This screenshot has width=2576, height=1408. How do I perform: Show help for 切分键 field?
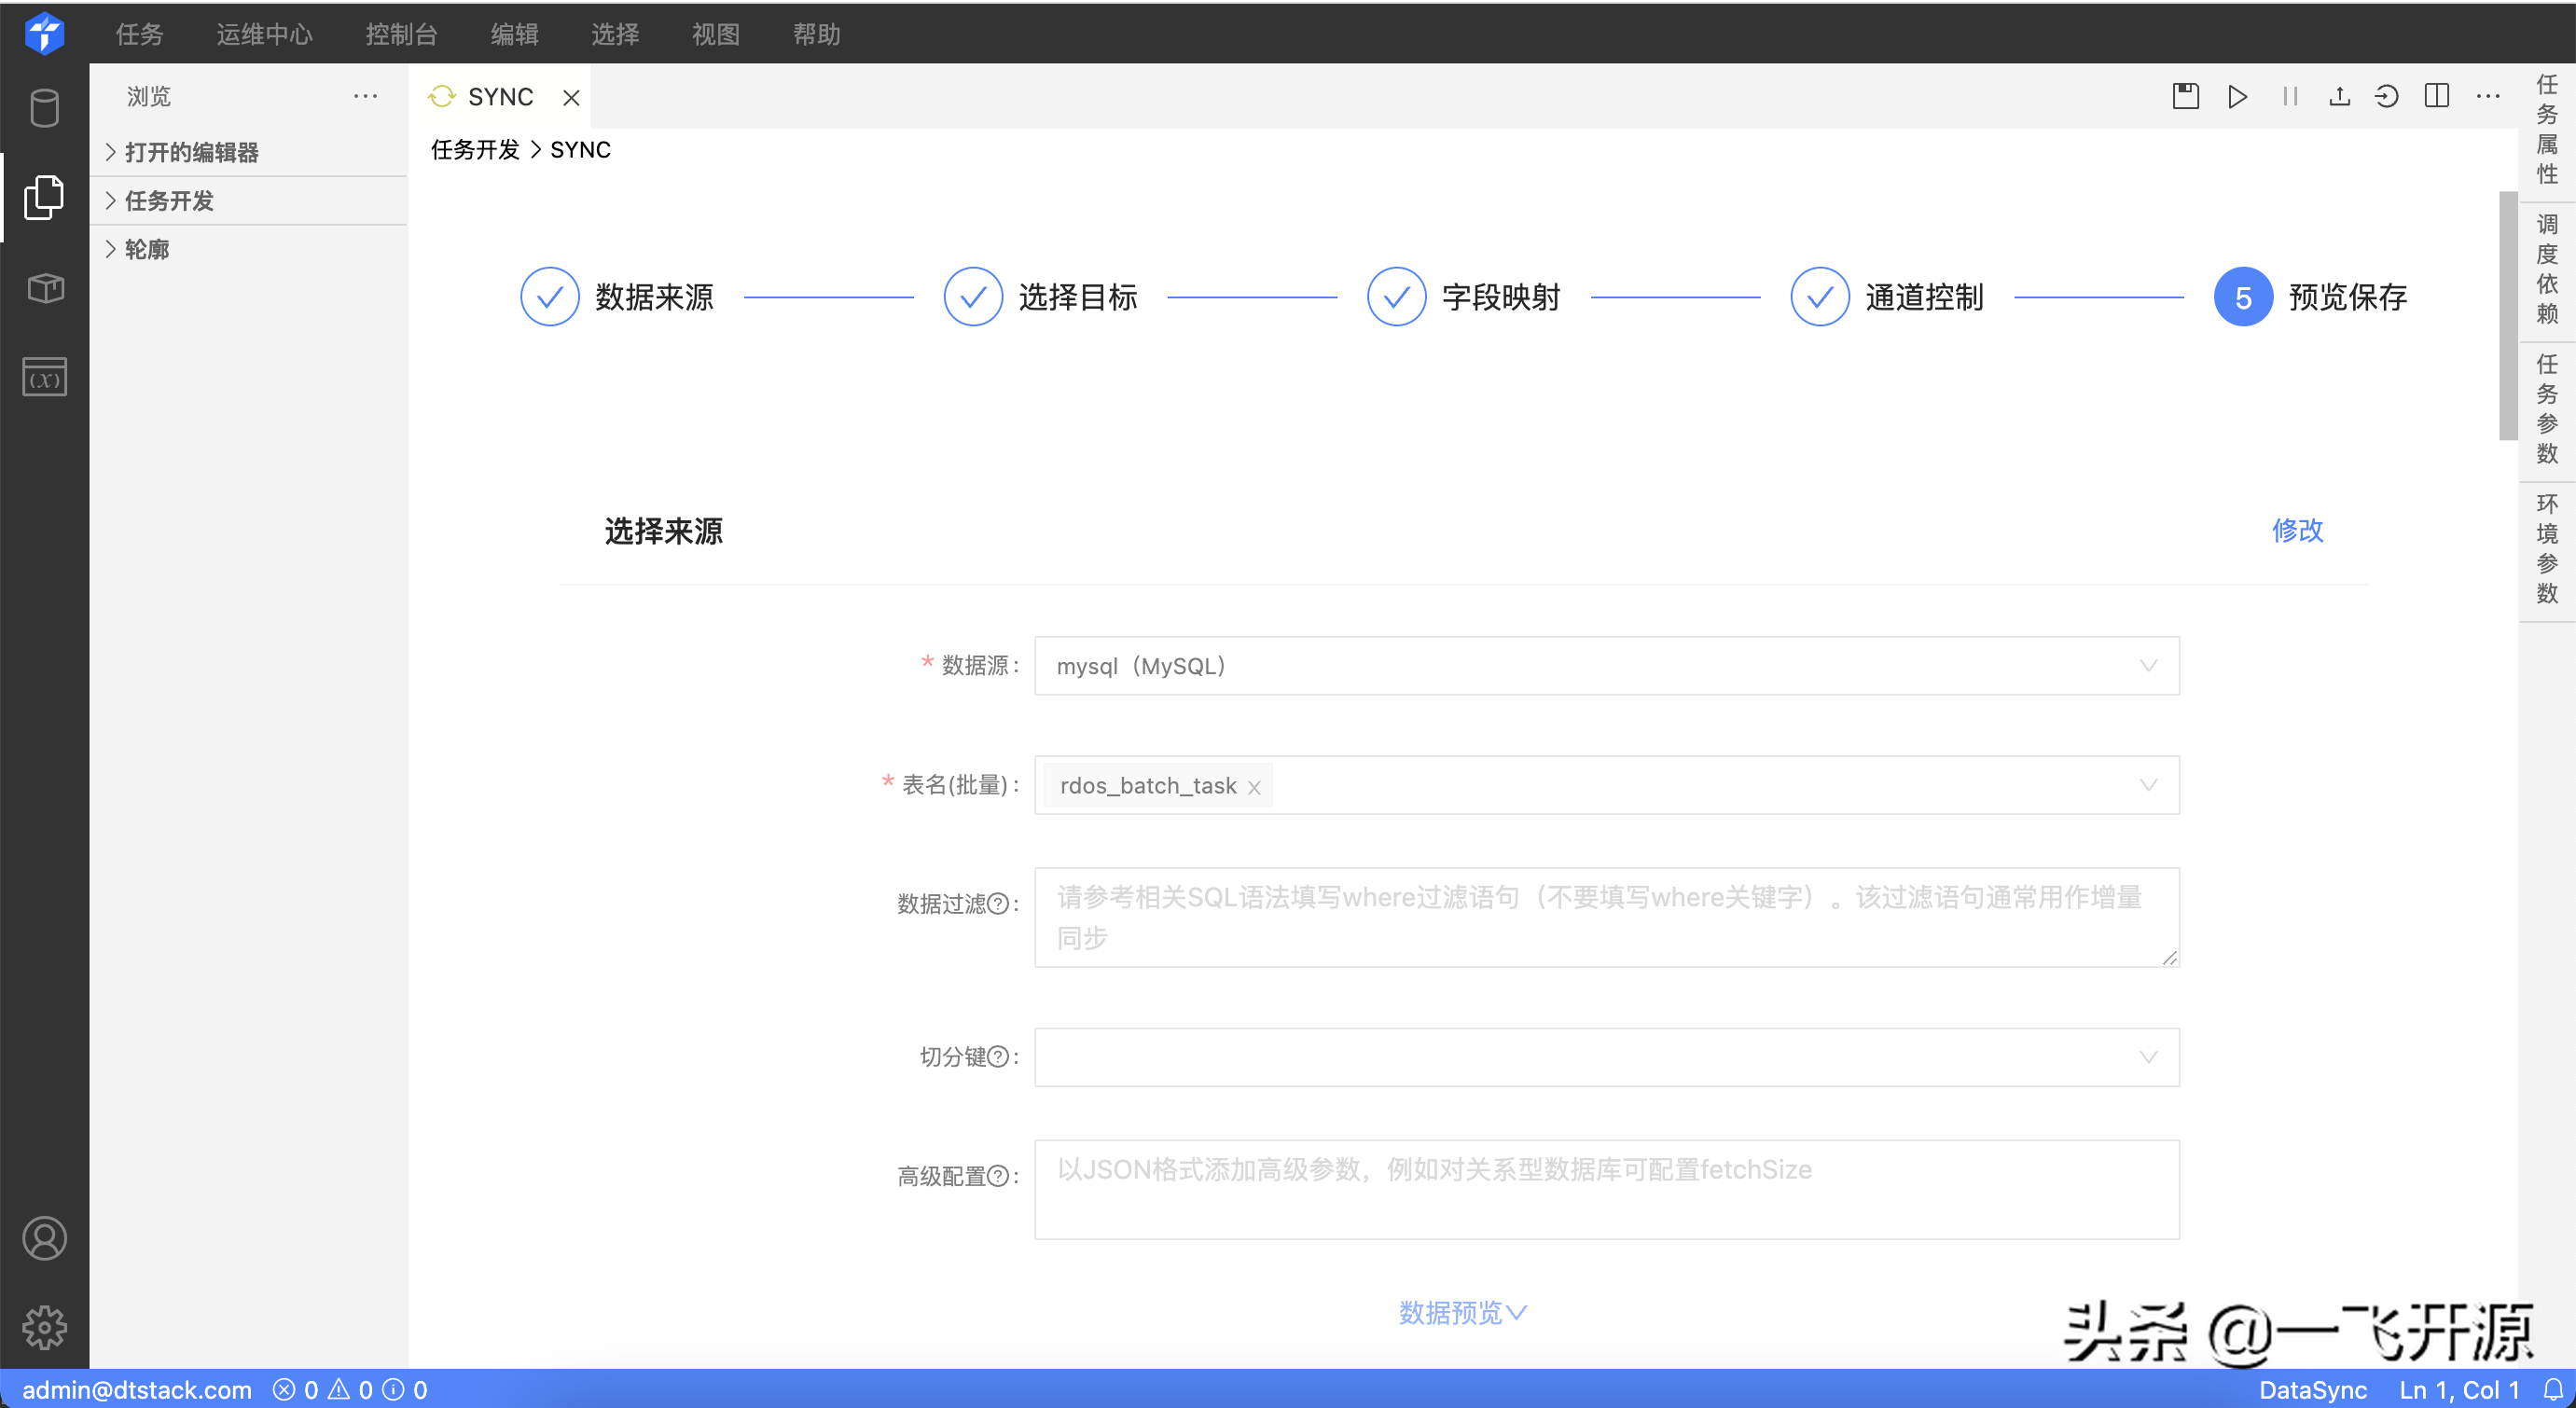click(998, 1057)
